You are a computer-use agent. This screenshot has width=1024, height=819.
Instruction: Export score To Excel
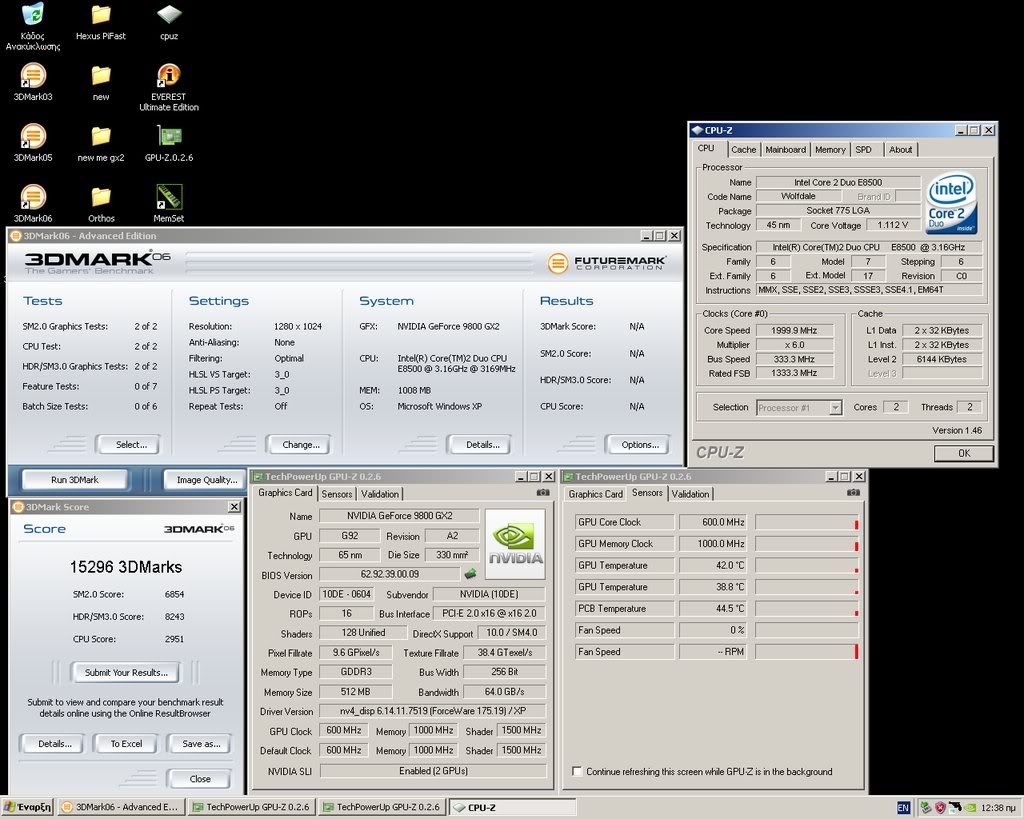[x=126, y=743]
